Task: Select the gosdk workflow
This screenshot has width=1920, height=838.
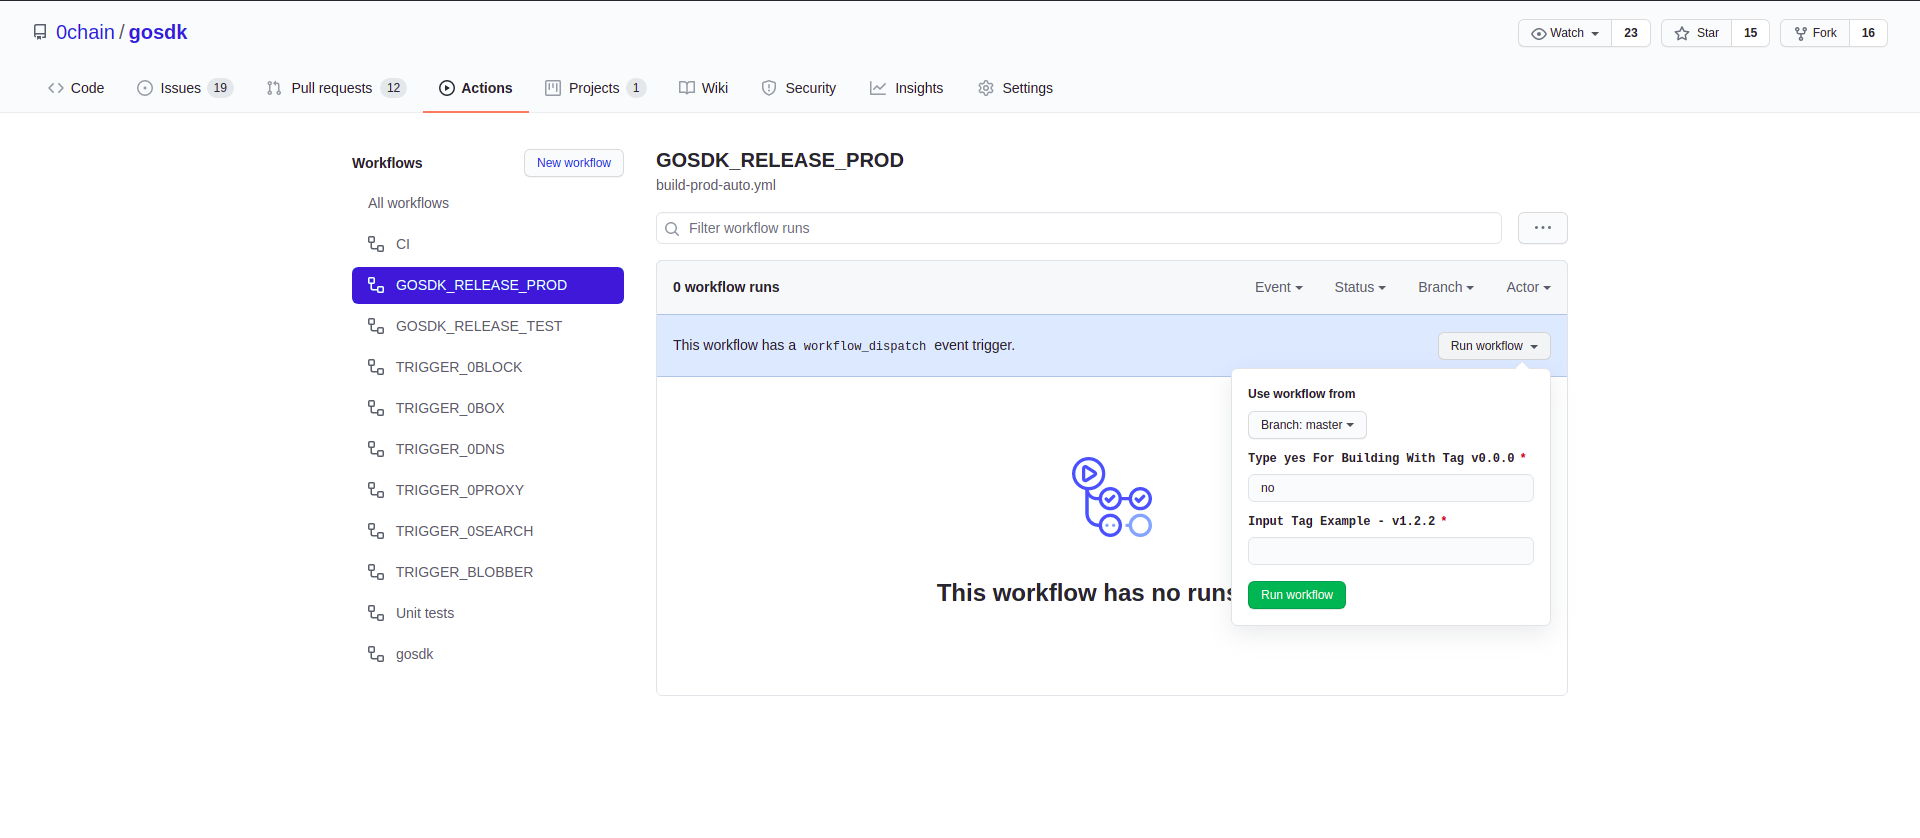Action: coord(488,654)
